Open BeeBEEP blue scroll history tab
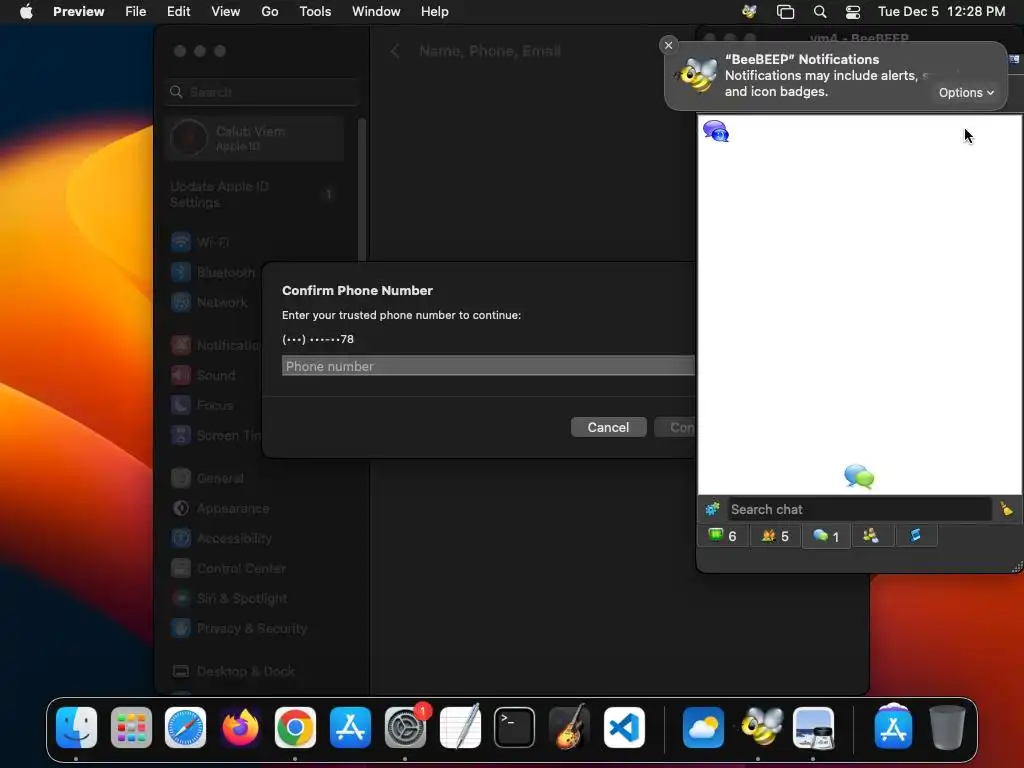Image resolution: width=1024 pixels, height=768 pixels. [x=916, y=536]
